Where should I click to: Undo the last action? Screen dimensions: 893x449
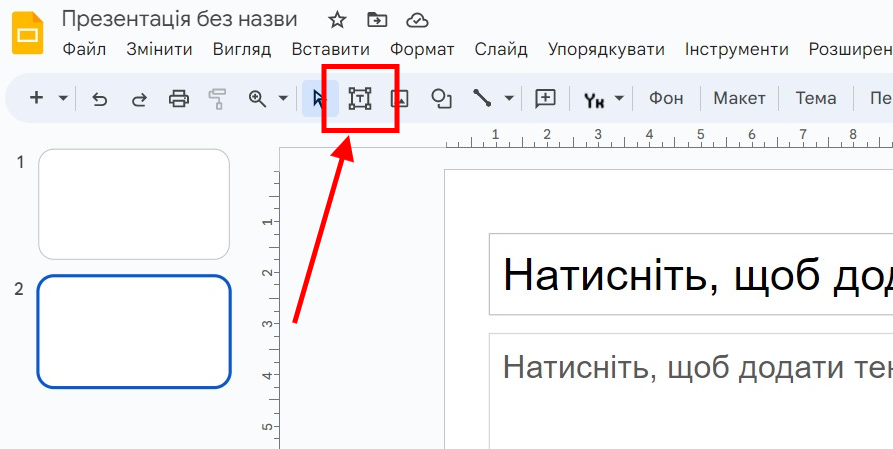100,99
